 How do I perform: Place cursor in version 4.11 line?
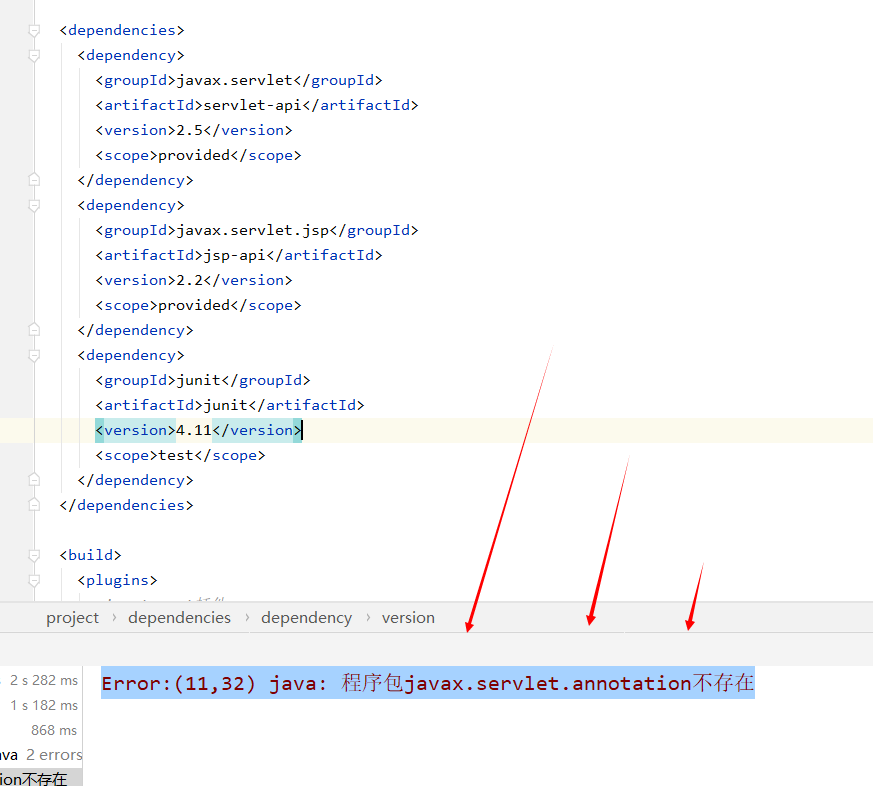point(198,430)
